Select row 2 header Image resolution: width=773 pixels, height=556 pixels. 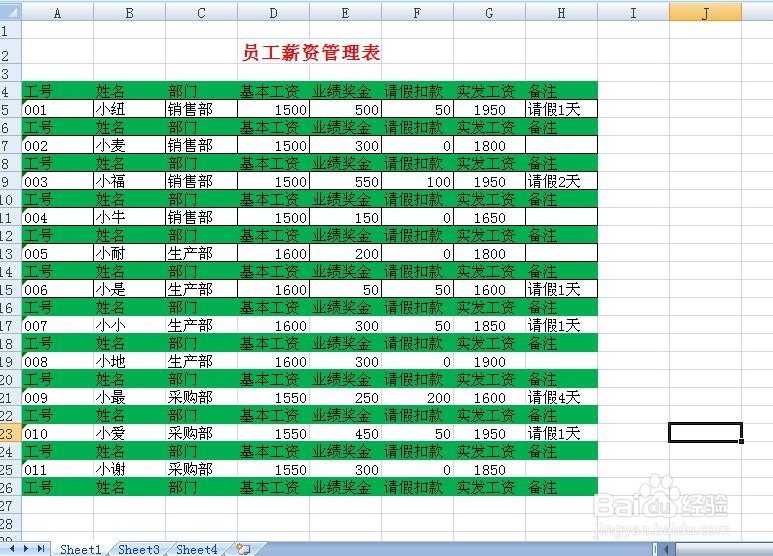click(10, 51)
